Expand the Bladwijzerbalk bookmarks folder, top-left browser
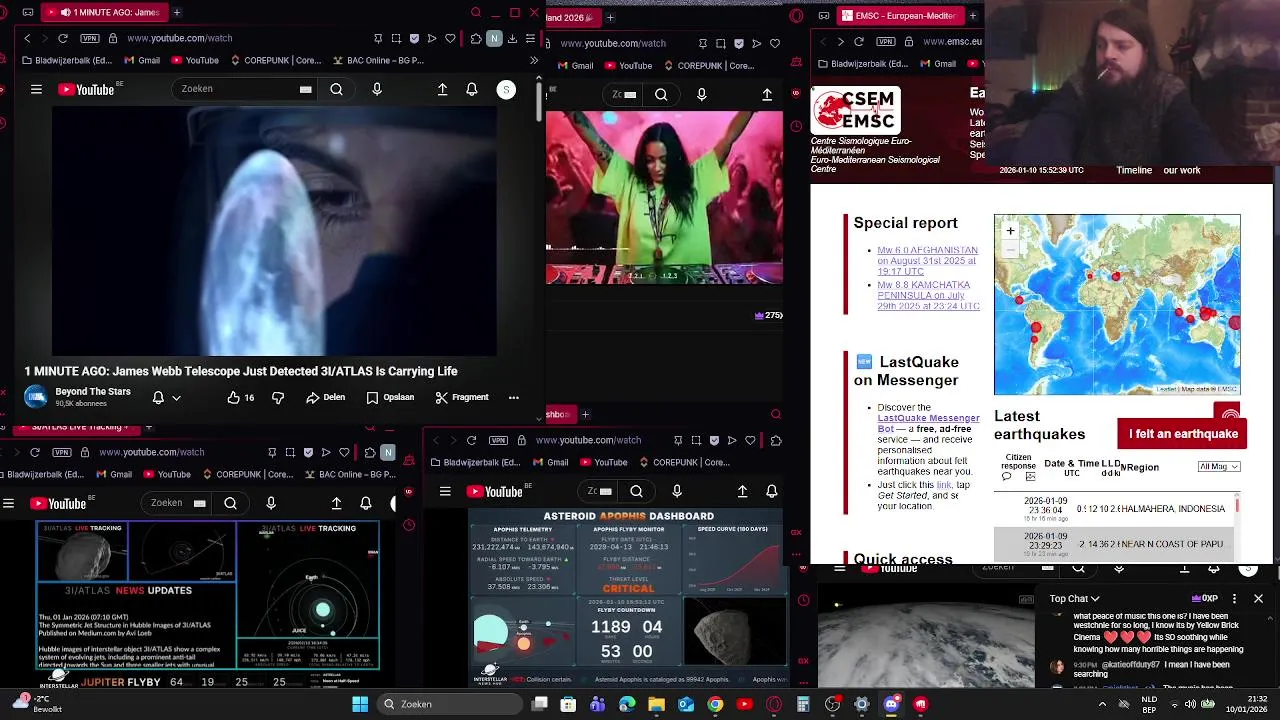This screenshot has height=720, width=1280. tap(68, 60)
